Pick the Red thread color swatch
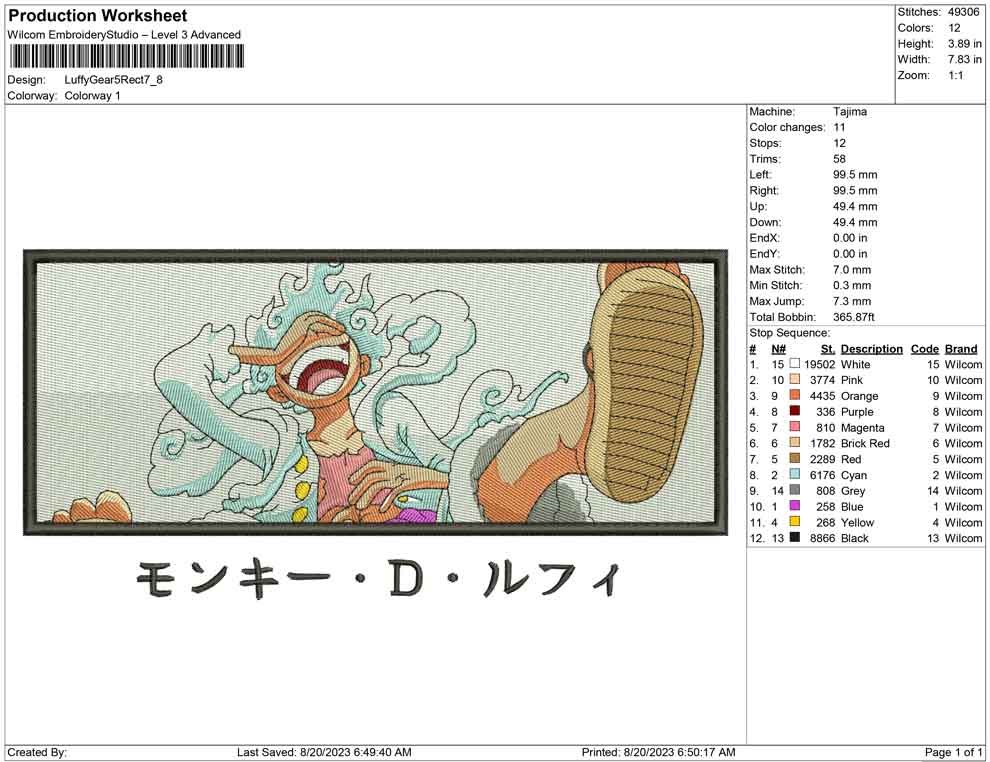The height and width of the screenshot is (762, 990). [794, 458]
